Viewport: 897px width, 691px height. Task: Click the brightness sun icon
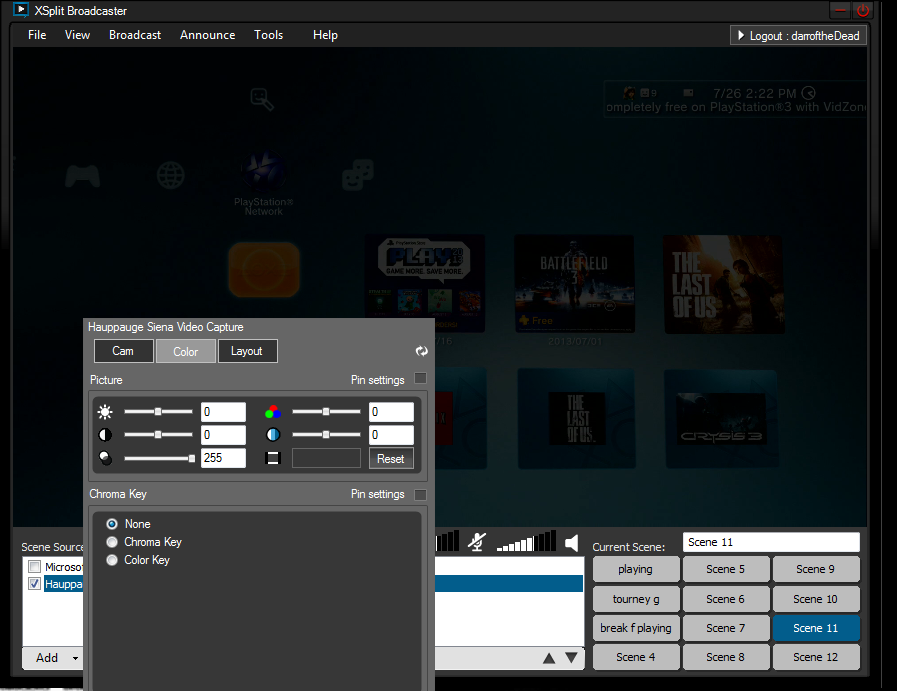pyautogui.click(x=105, y=412)
